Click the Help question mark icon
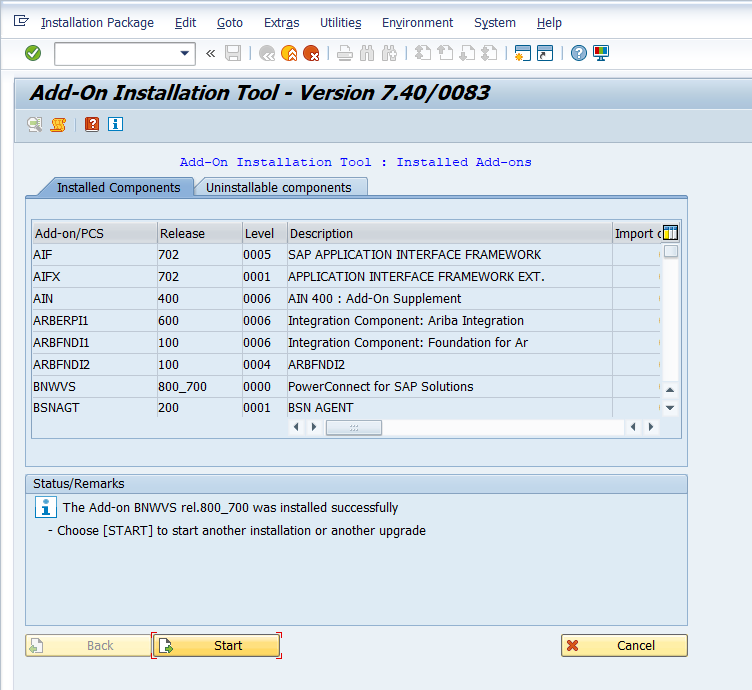This screenshot has width=752, height=690. tap(578, 53)
